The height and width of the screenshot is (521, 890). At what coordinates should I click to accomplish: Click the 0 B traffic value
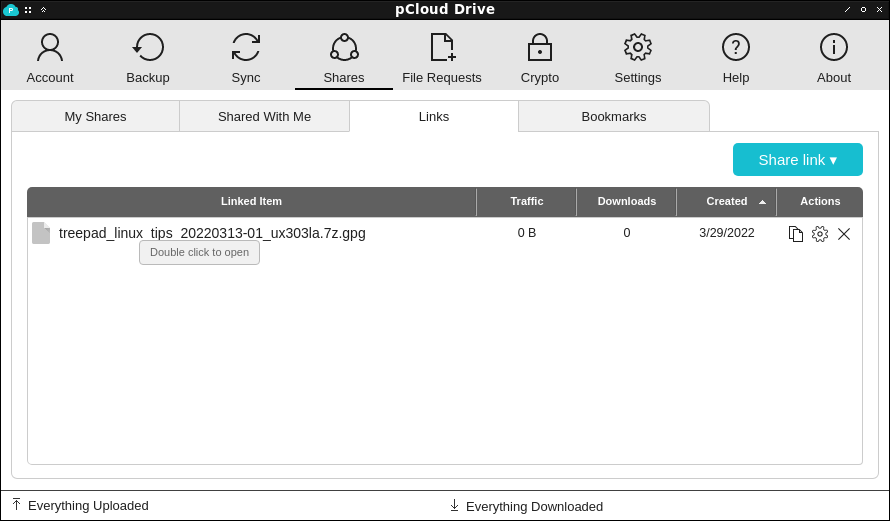click(x=527, y=233)
